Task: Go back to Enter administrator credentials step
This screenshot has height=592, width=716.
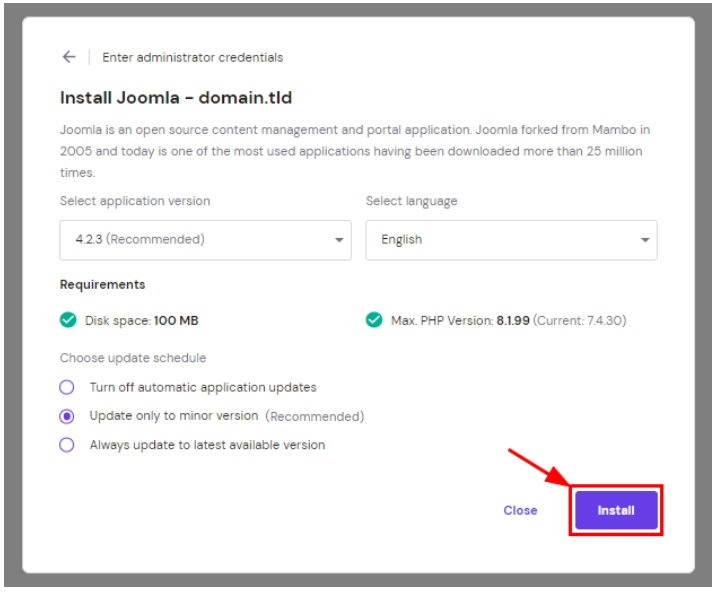Action: click(192, 57)
